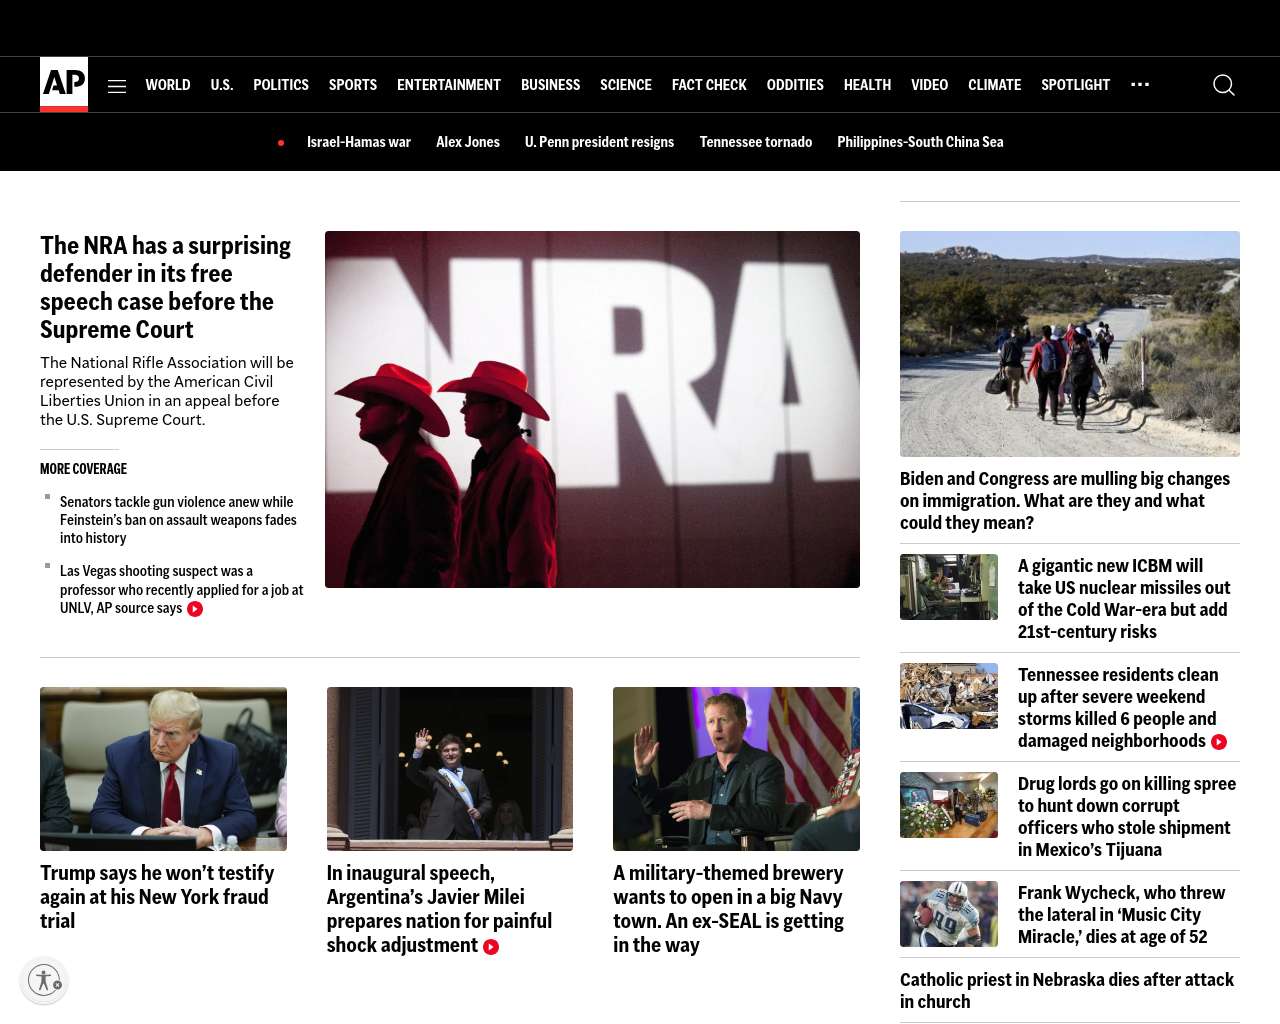Open the hamburger menu icon
The image size is (1280, 1024).
(117, 86)
